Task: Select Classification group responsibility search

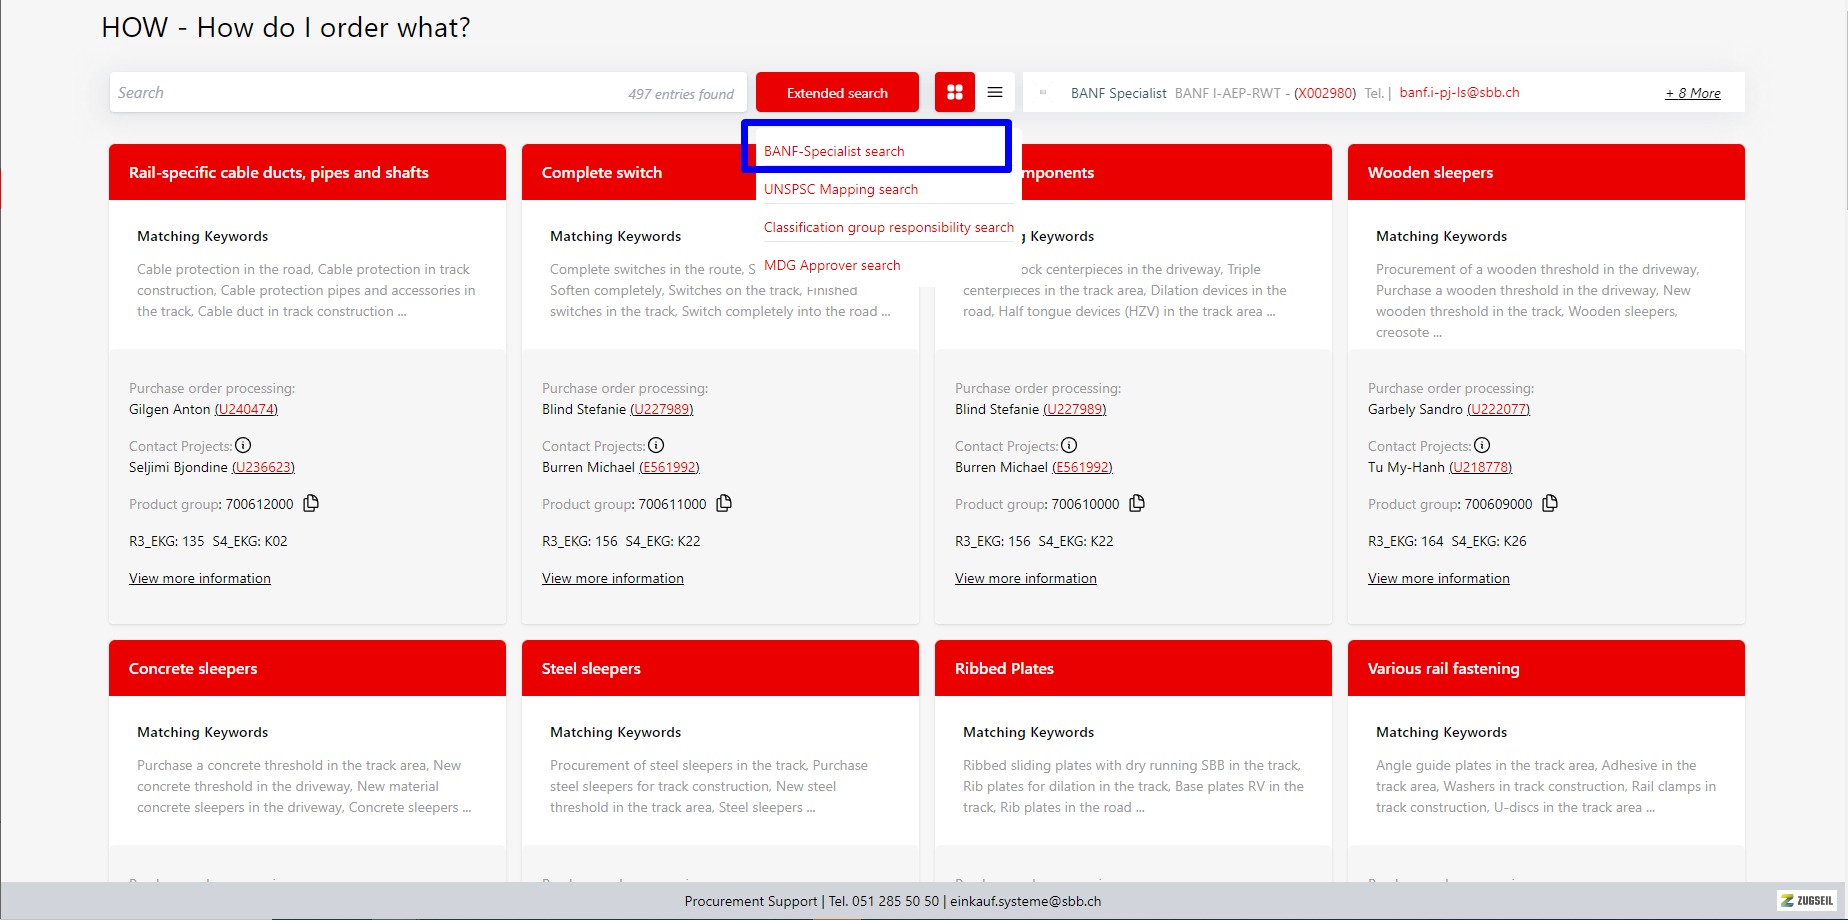Action: [888, 227]
